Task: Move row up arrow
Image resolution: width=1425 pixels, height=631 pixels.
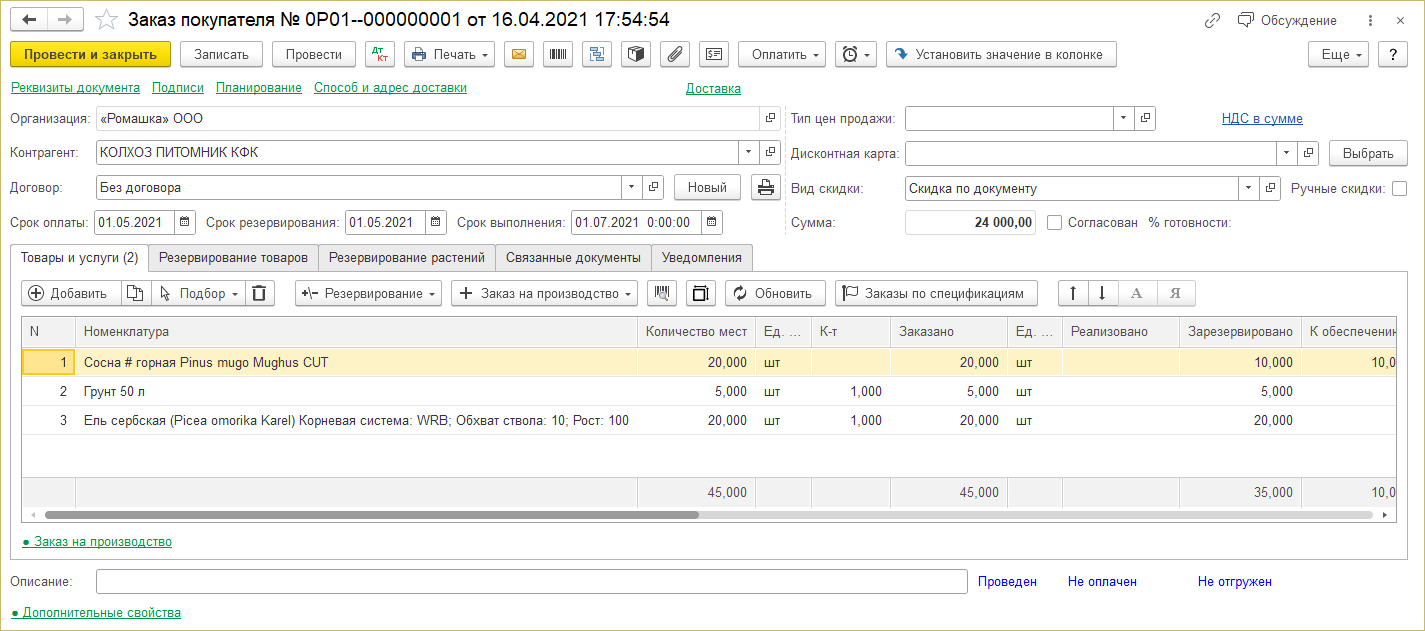Action: [1074, 293]
